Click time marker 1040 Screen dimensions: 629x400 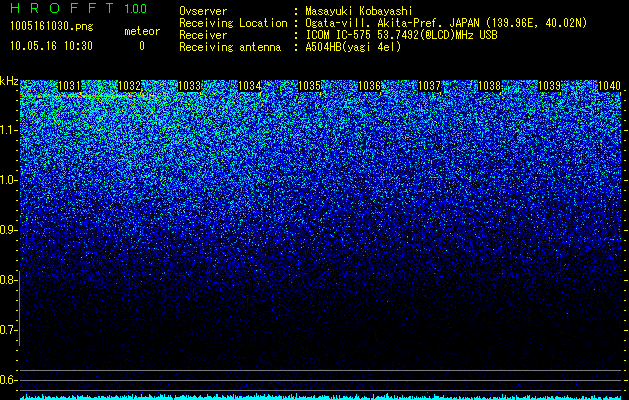pyautogui.click(x=609, y=86)
